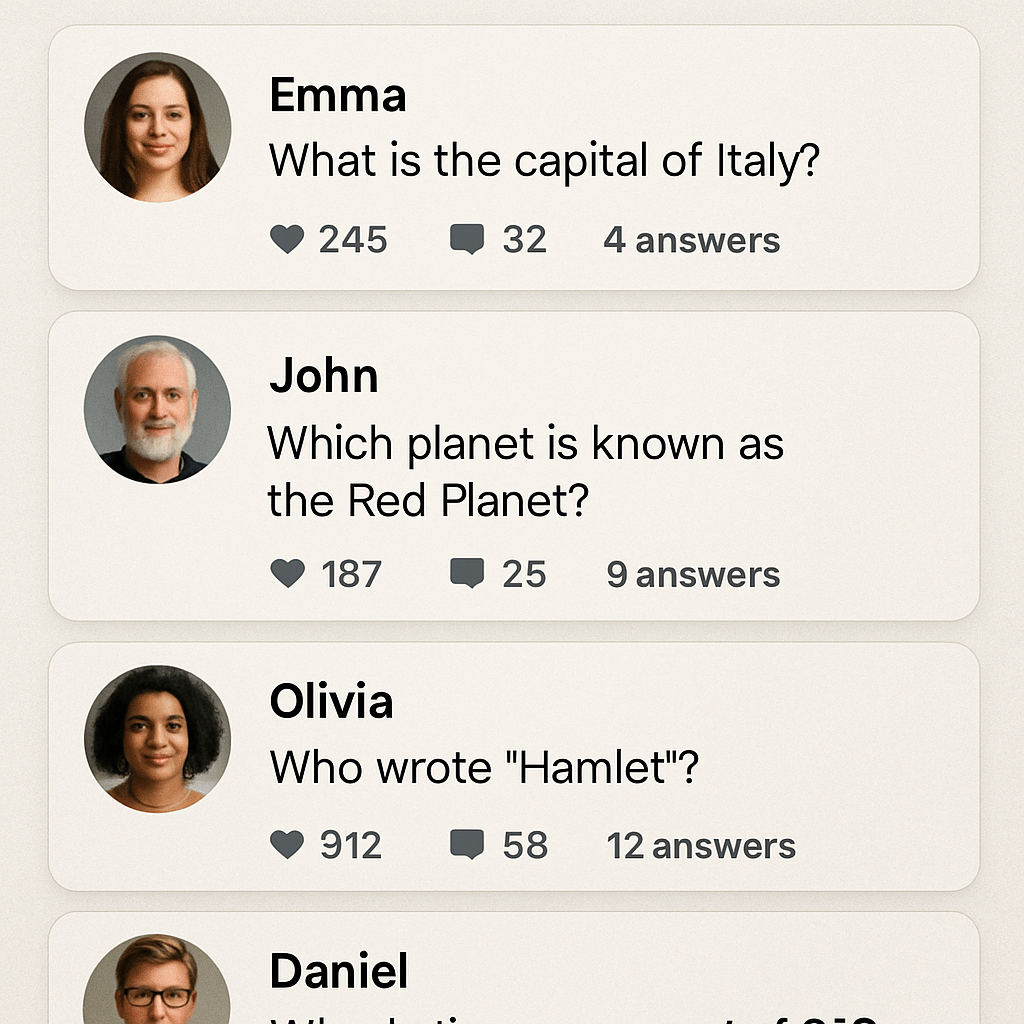The width and height of the screenshot is (1024, 1024).
Task: View the 4 answers to Emma's question
Action: (x=691, y=240)
